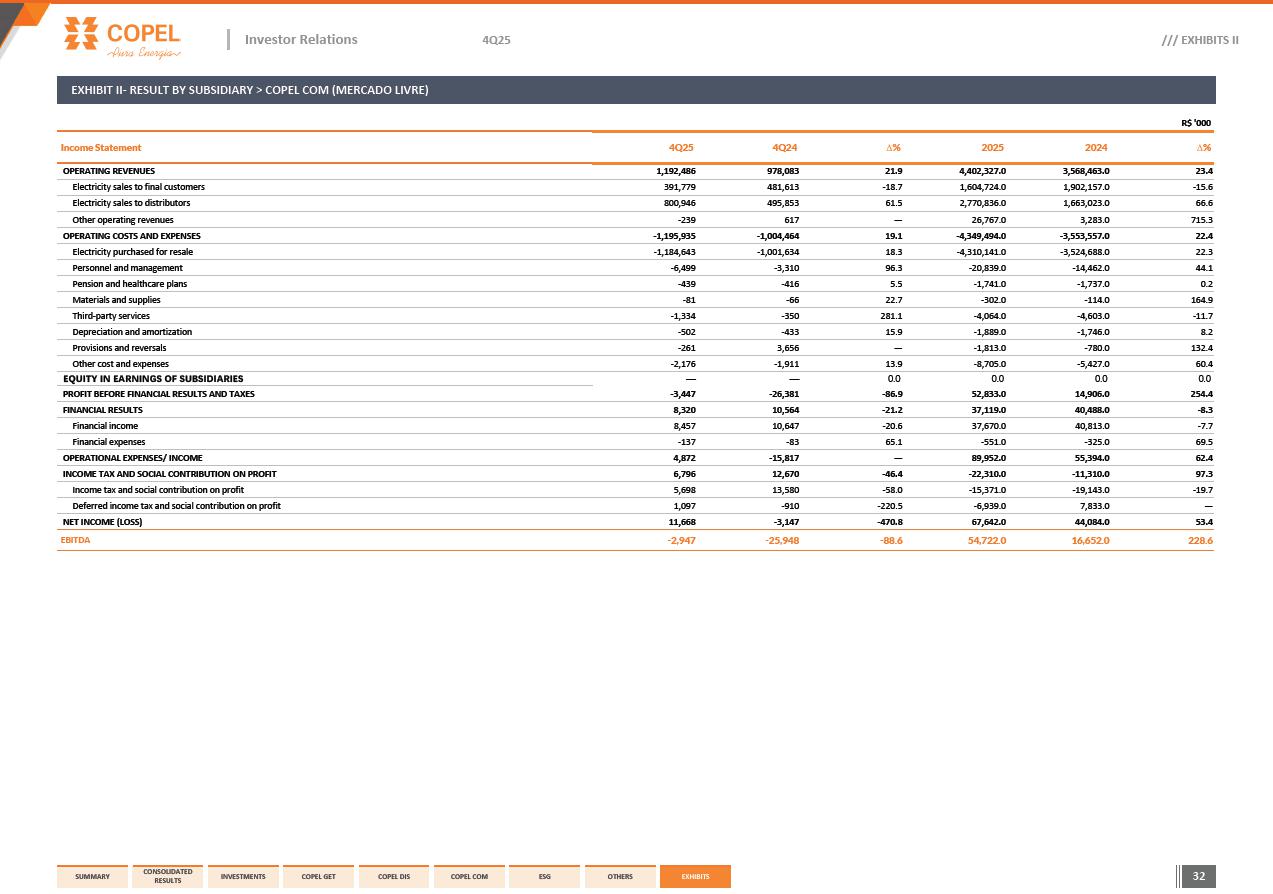Viewport: 1273px width, 894px height.
Task: Click the 4Q25 label in page header
Action: click(496, 40)
